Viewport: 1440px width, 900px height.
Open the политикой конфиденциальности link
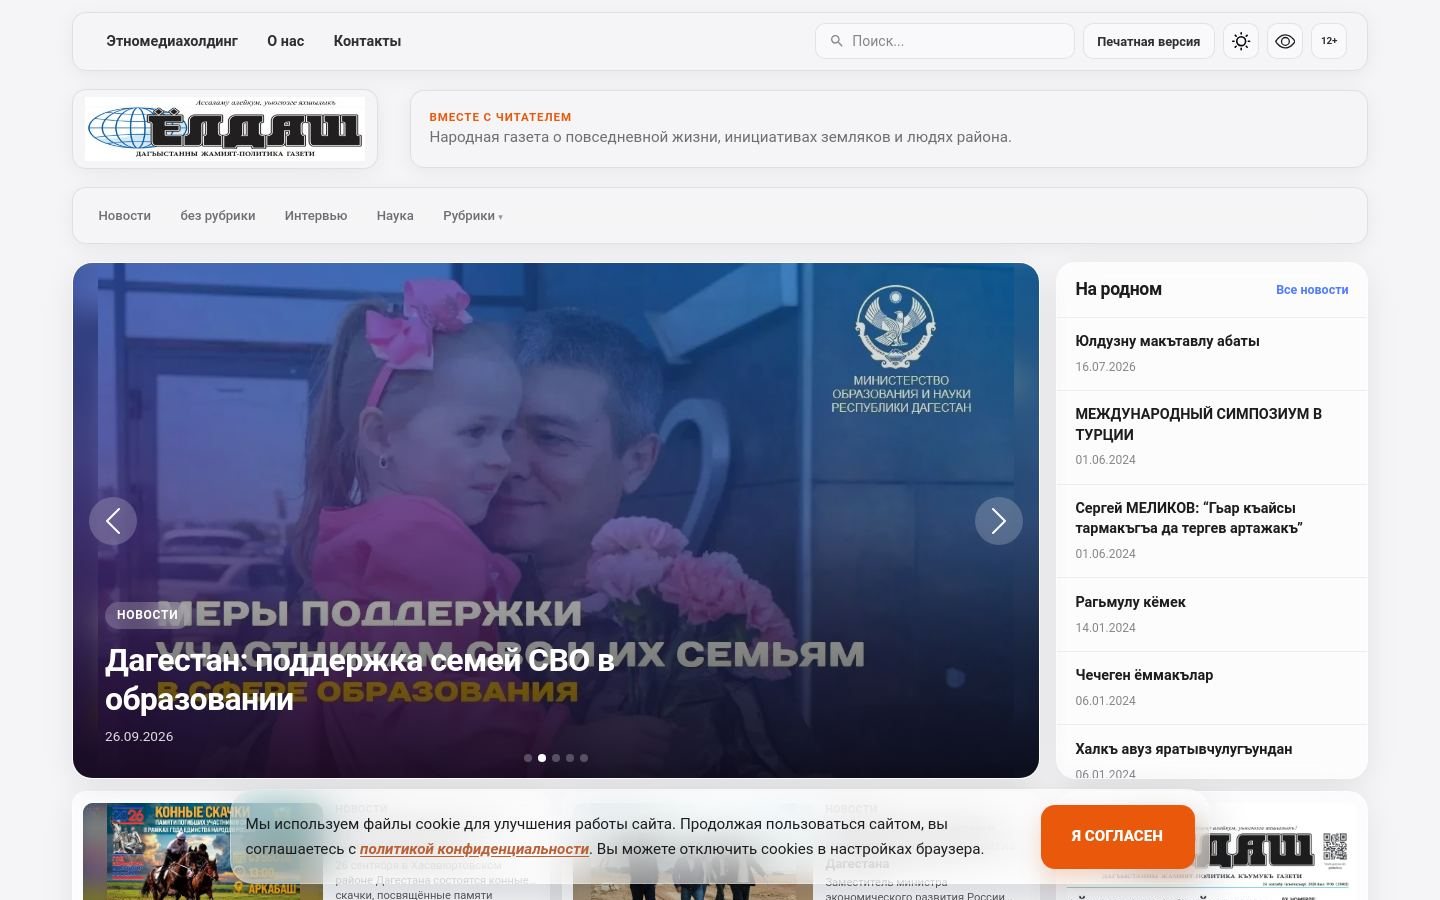click(474, 849)
